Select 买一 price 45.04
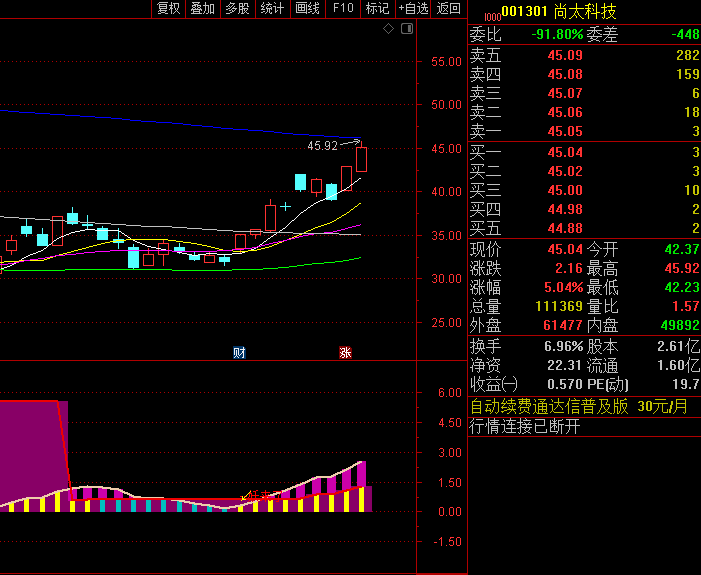Viewport: 701px width, 575px height. click(x=565, y=152)
